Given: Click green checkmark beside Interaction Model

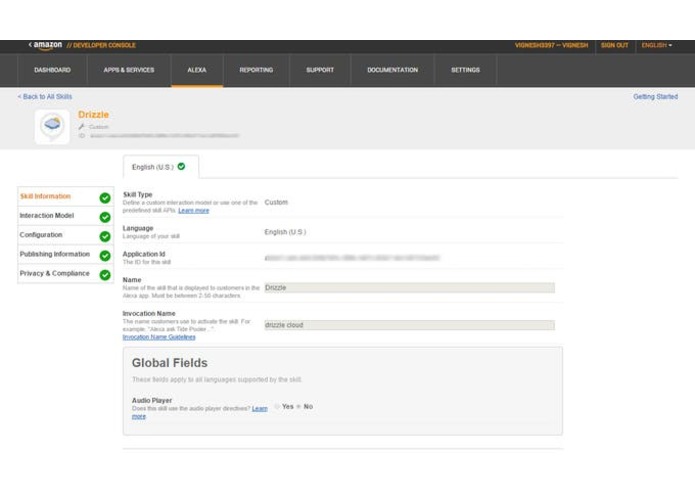Looking at the screenshot, I should 105,217.
